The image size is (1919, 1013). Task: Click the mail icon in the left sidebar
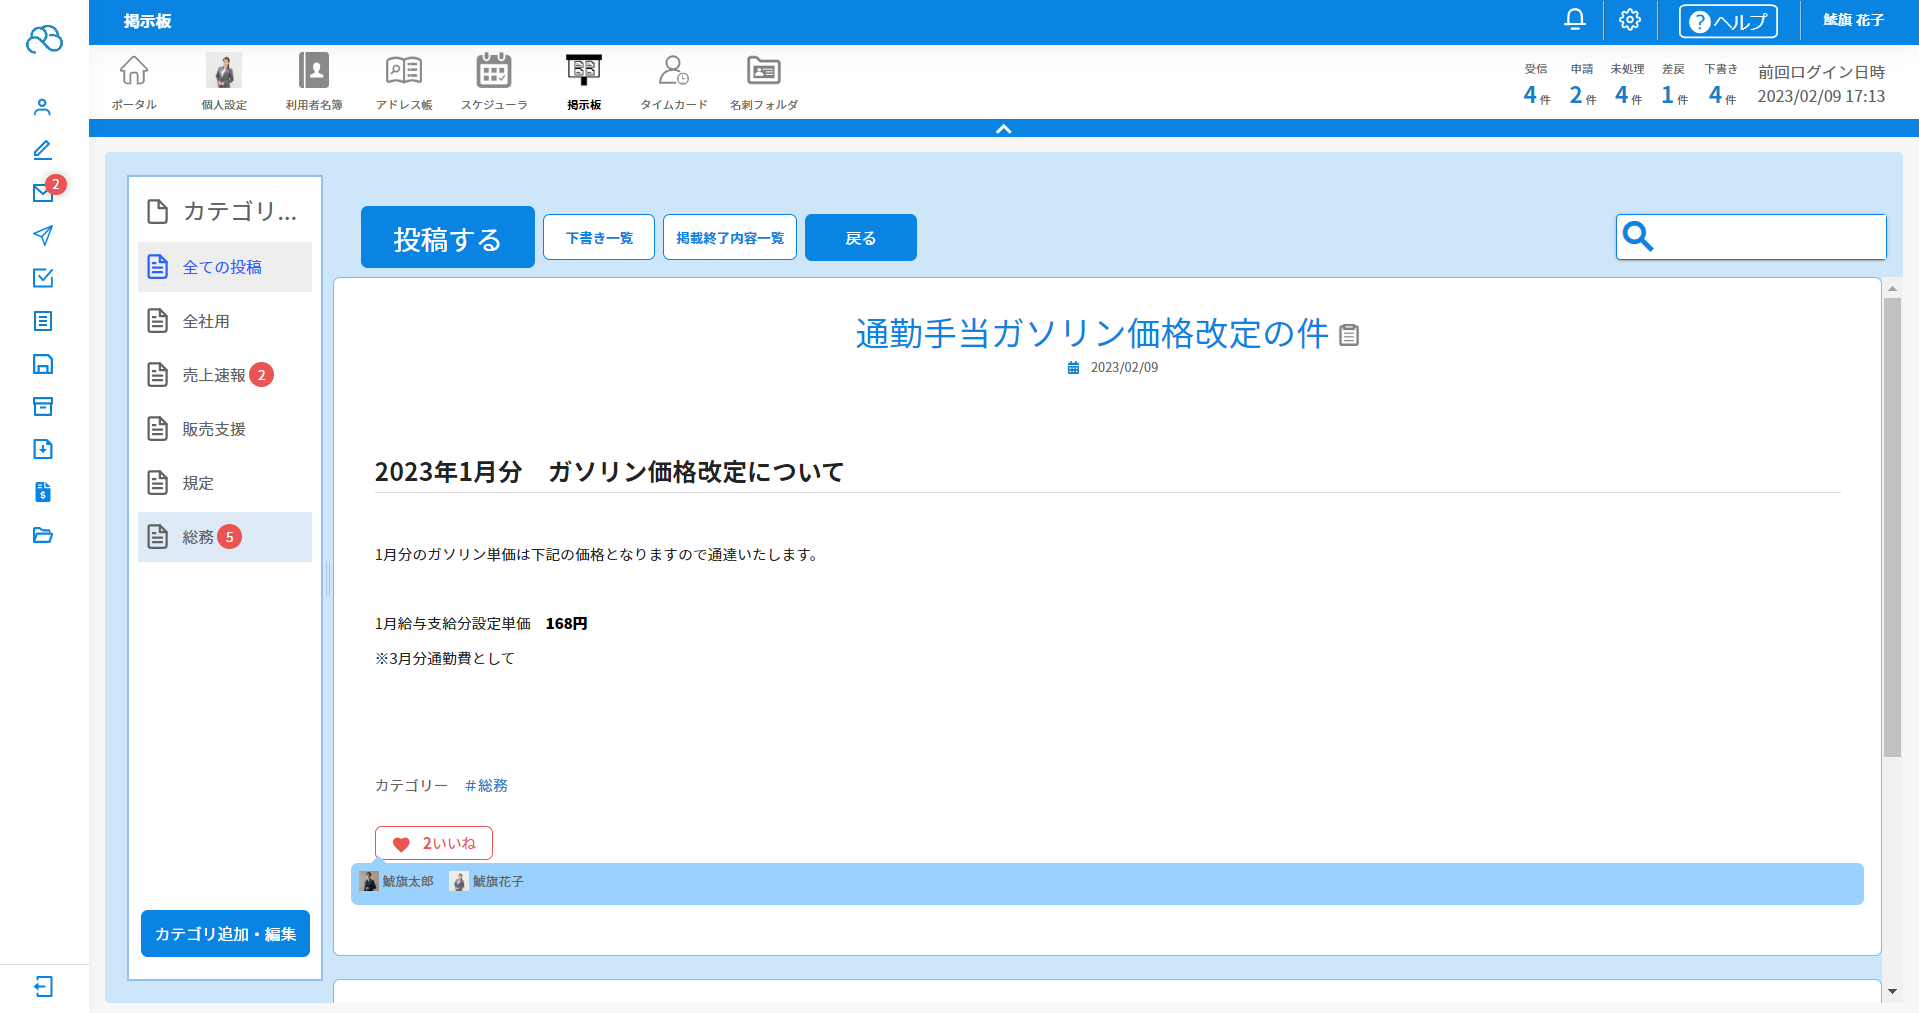(x=43, y=193)
